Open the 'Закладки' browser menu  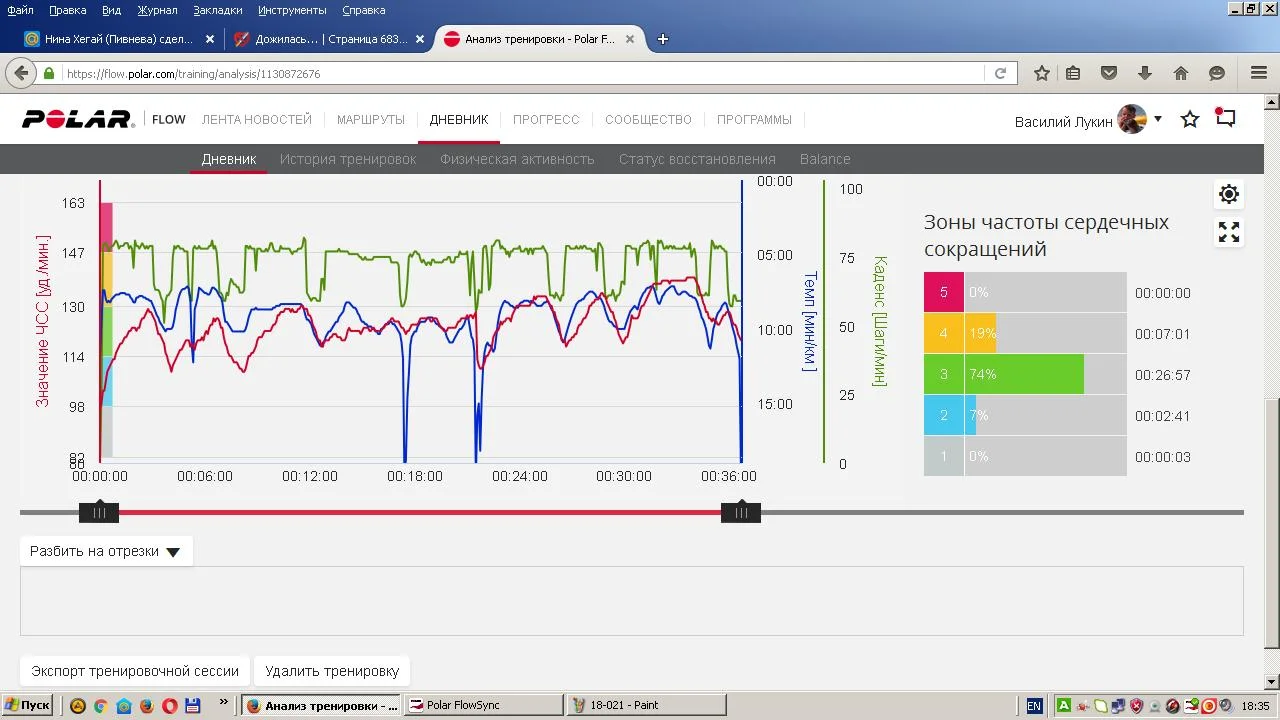point(218,10)
